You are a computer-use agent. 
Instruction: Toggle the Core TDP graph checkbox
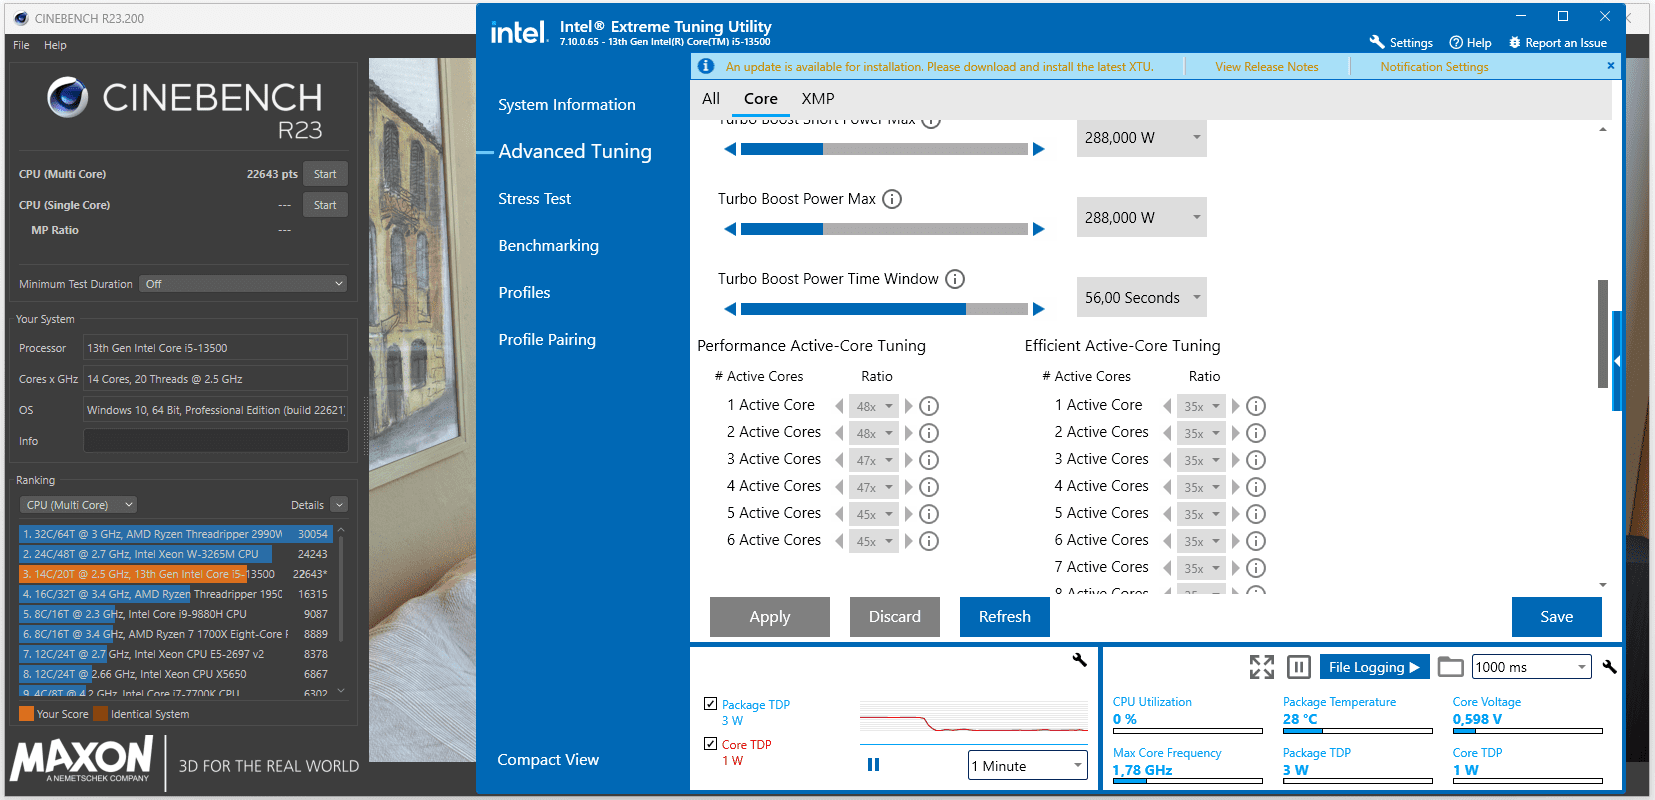point(710,744)
